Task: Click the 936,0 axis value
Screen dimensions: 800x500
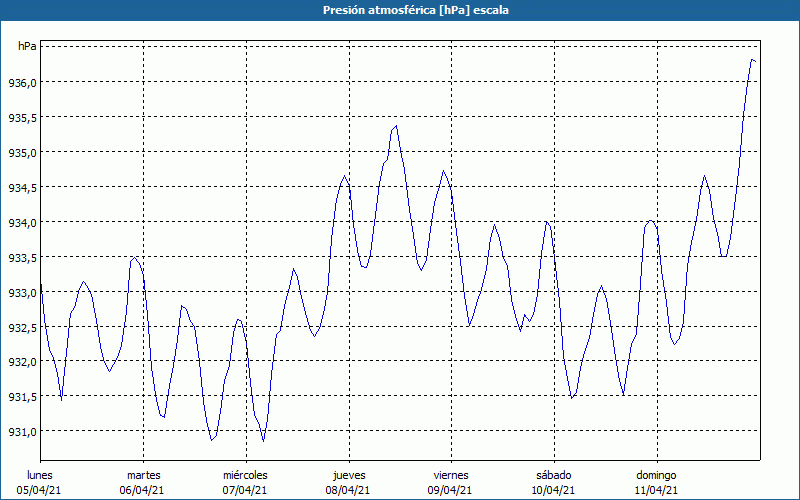Action: [23, 83]
